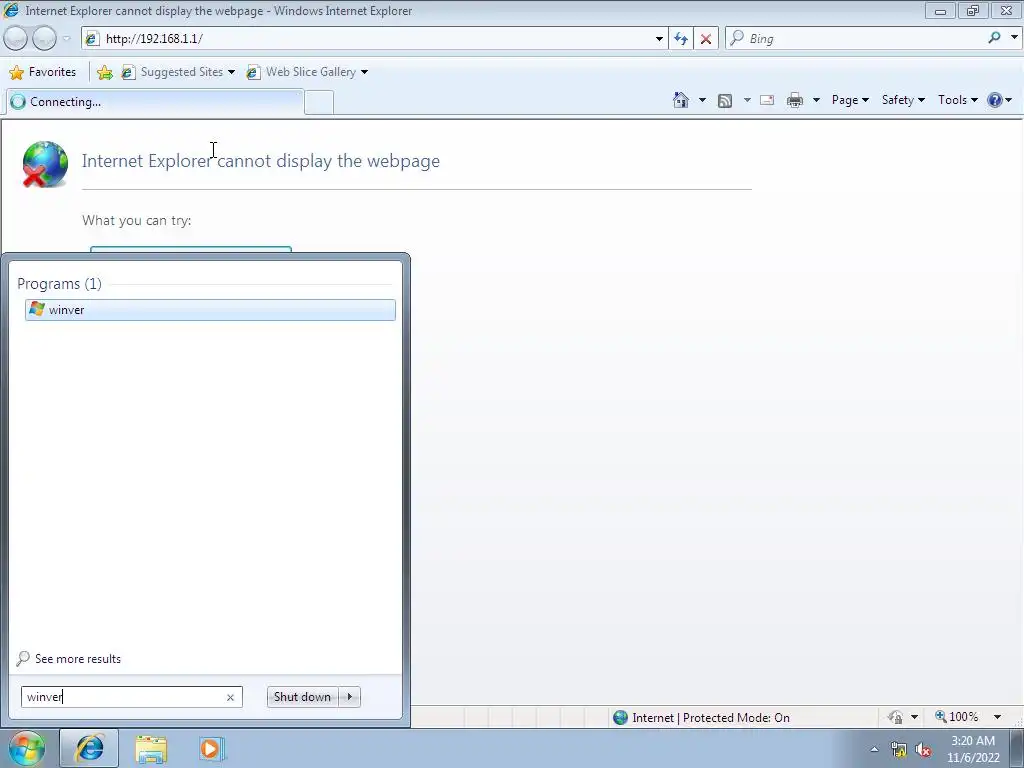Expand the Shut down options arrow

pyautogui.click(x=350, y=697)
